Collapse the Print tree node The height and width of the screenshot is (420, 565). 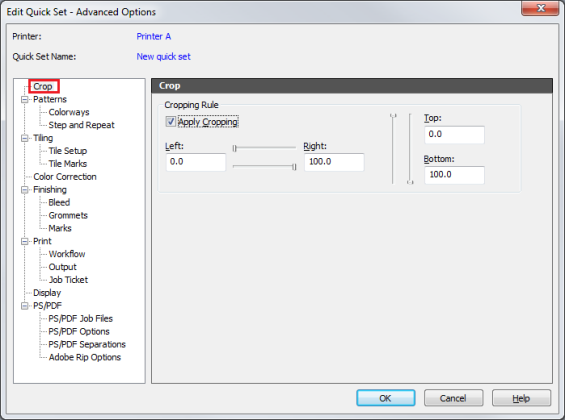25,241
